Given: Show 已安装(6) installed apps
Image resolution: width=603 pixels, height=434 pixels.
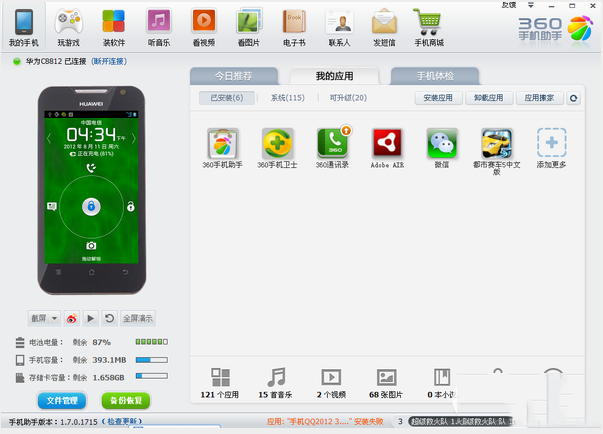Looking at the screenshot, I should [227, 98].
